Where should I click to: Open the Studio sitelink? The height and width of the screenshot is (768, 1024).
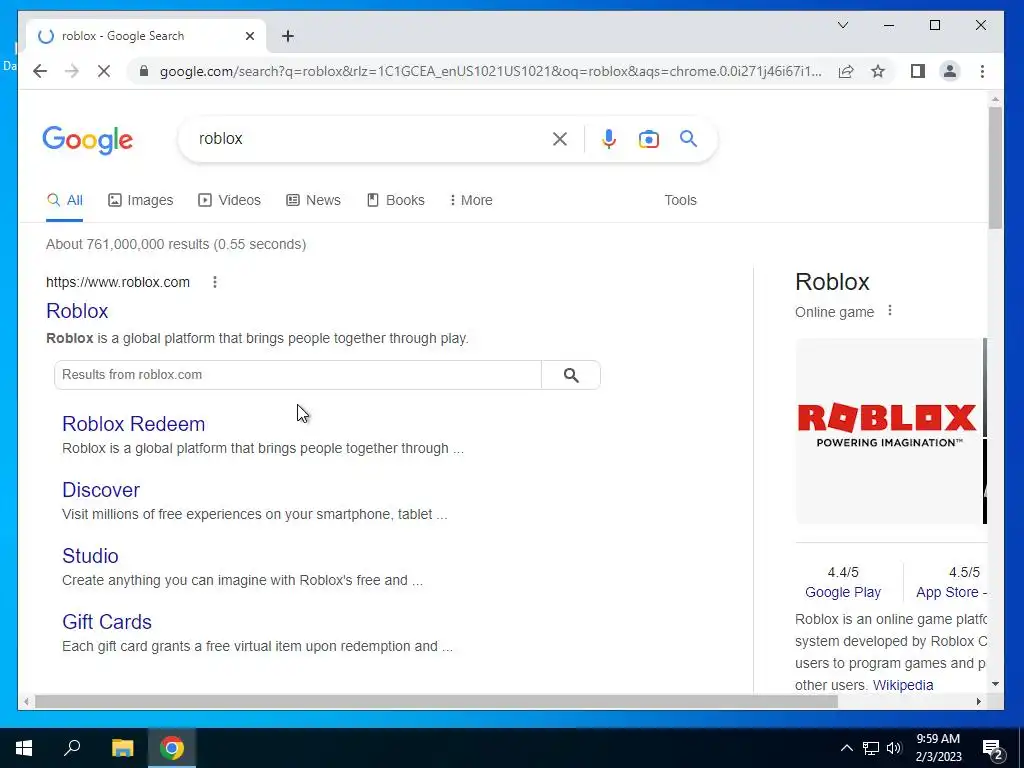tap(90, 556)
